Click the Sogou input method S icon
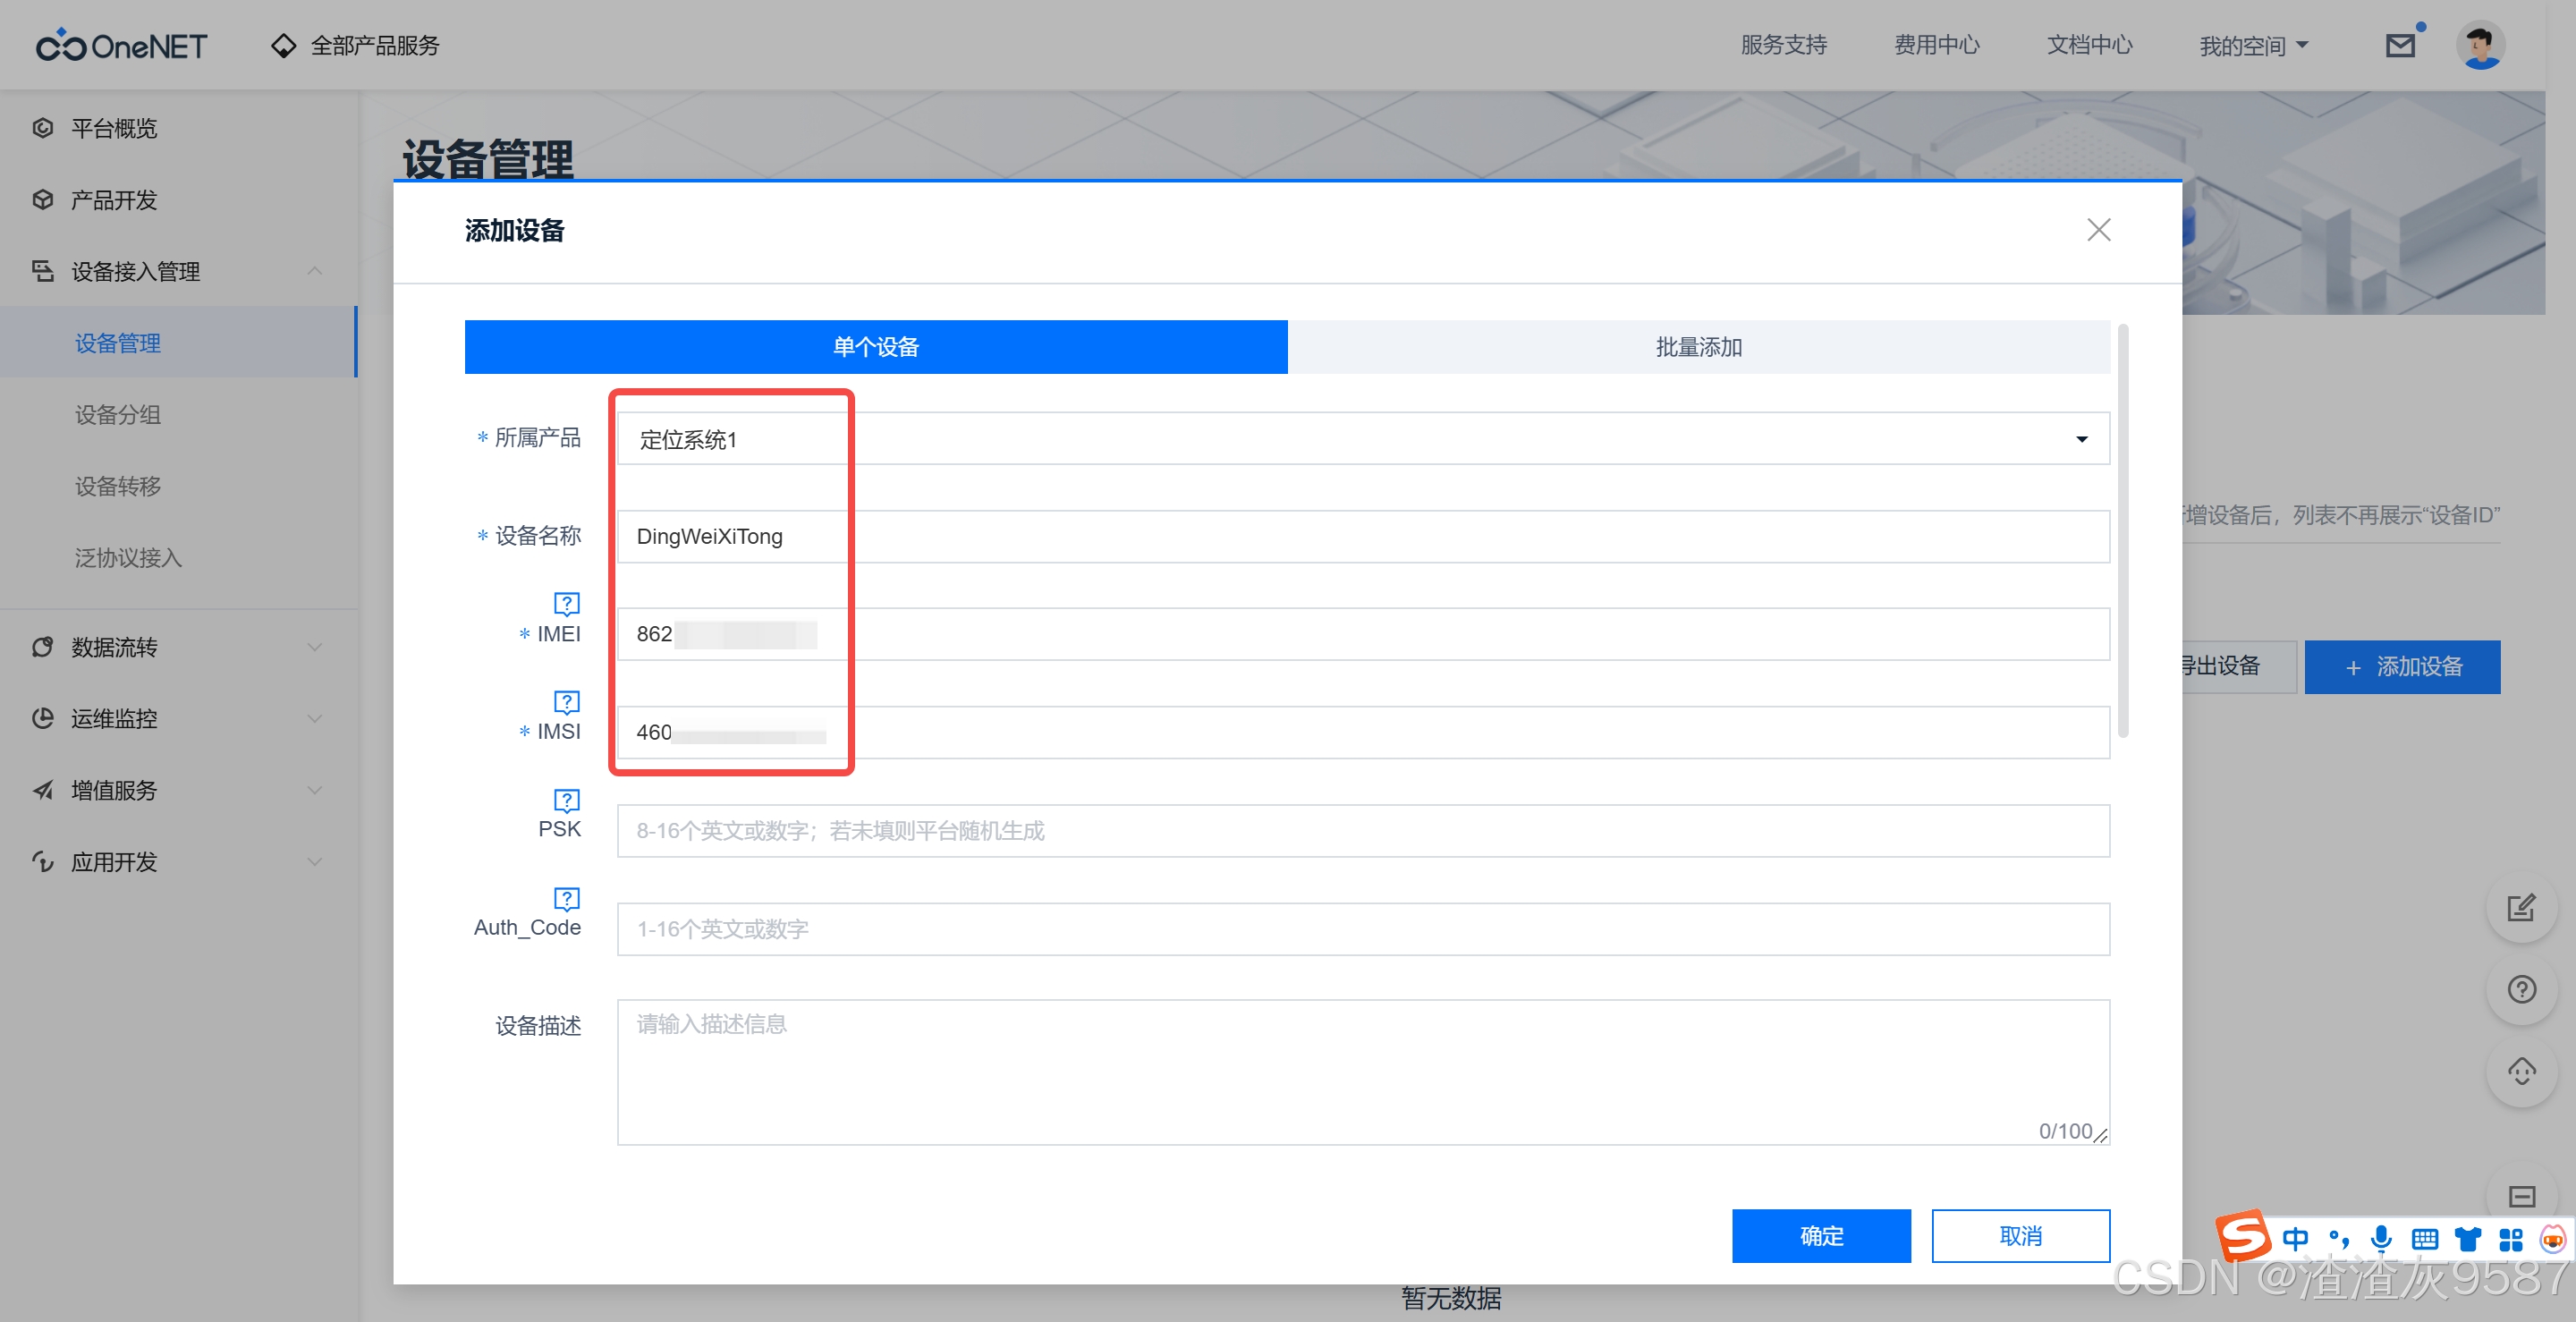This screenshot has height=1322, width=2576. (x=2242, y=1236)
